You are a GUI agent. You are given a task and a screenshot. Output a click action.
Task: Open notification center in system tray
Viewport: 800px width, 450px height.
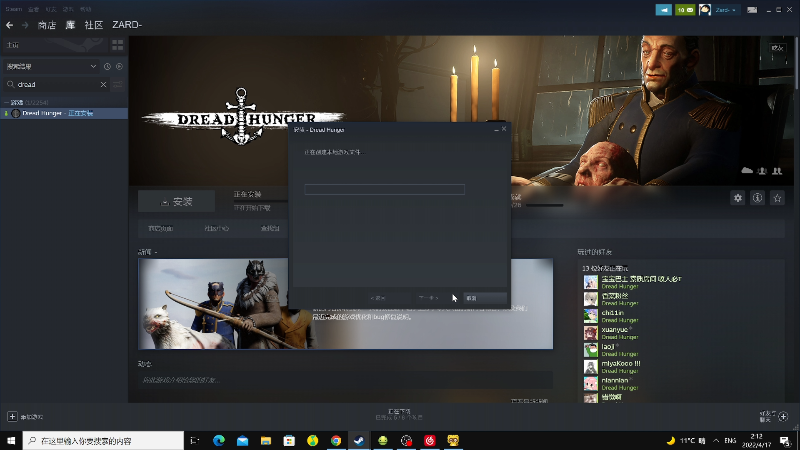point(785,440)
